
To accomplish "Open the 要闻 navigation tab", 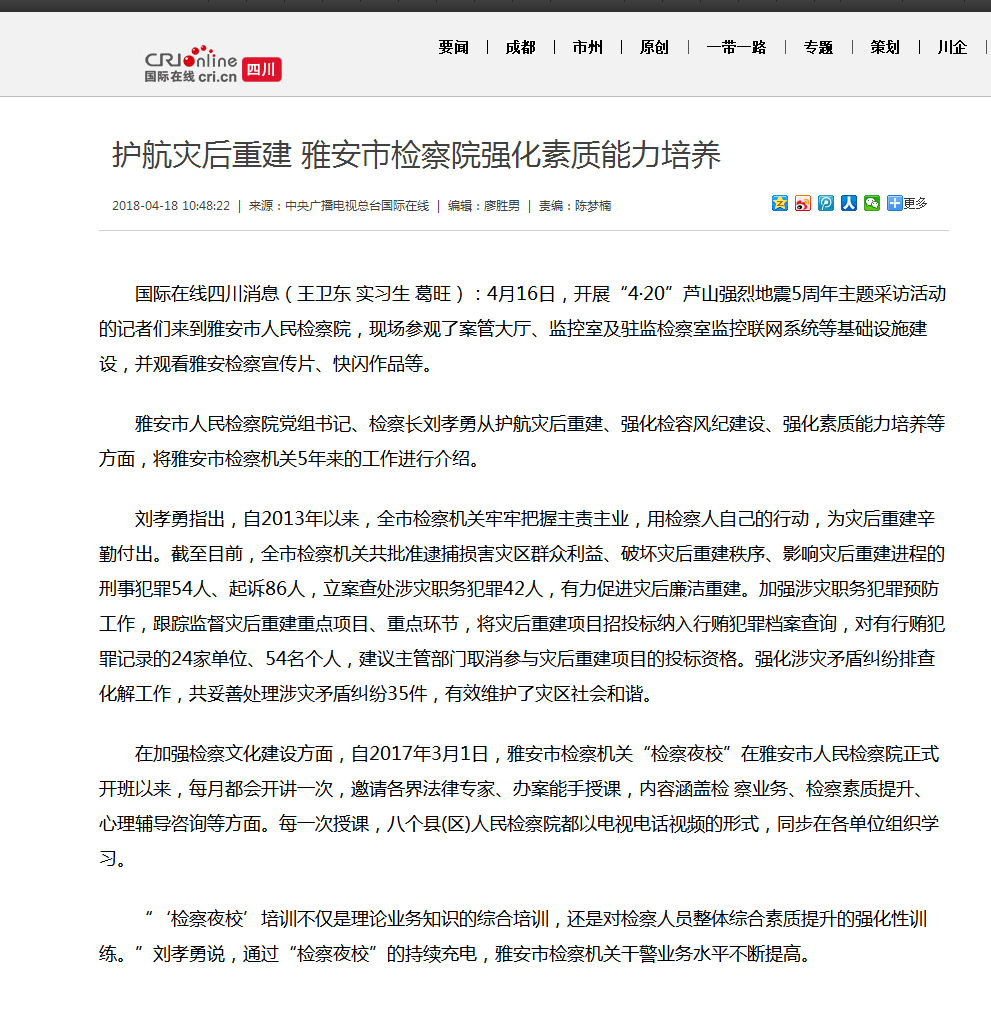I will [453, 47].
